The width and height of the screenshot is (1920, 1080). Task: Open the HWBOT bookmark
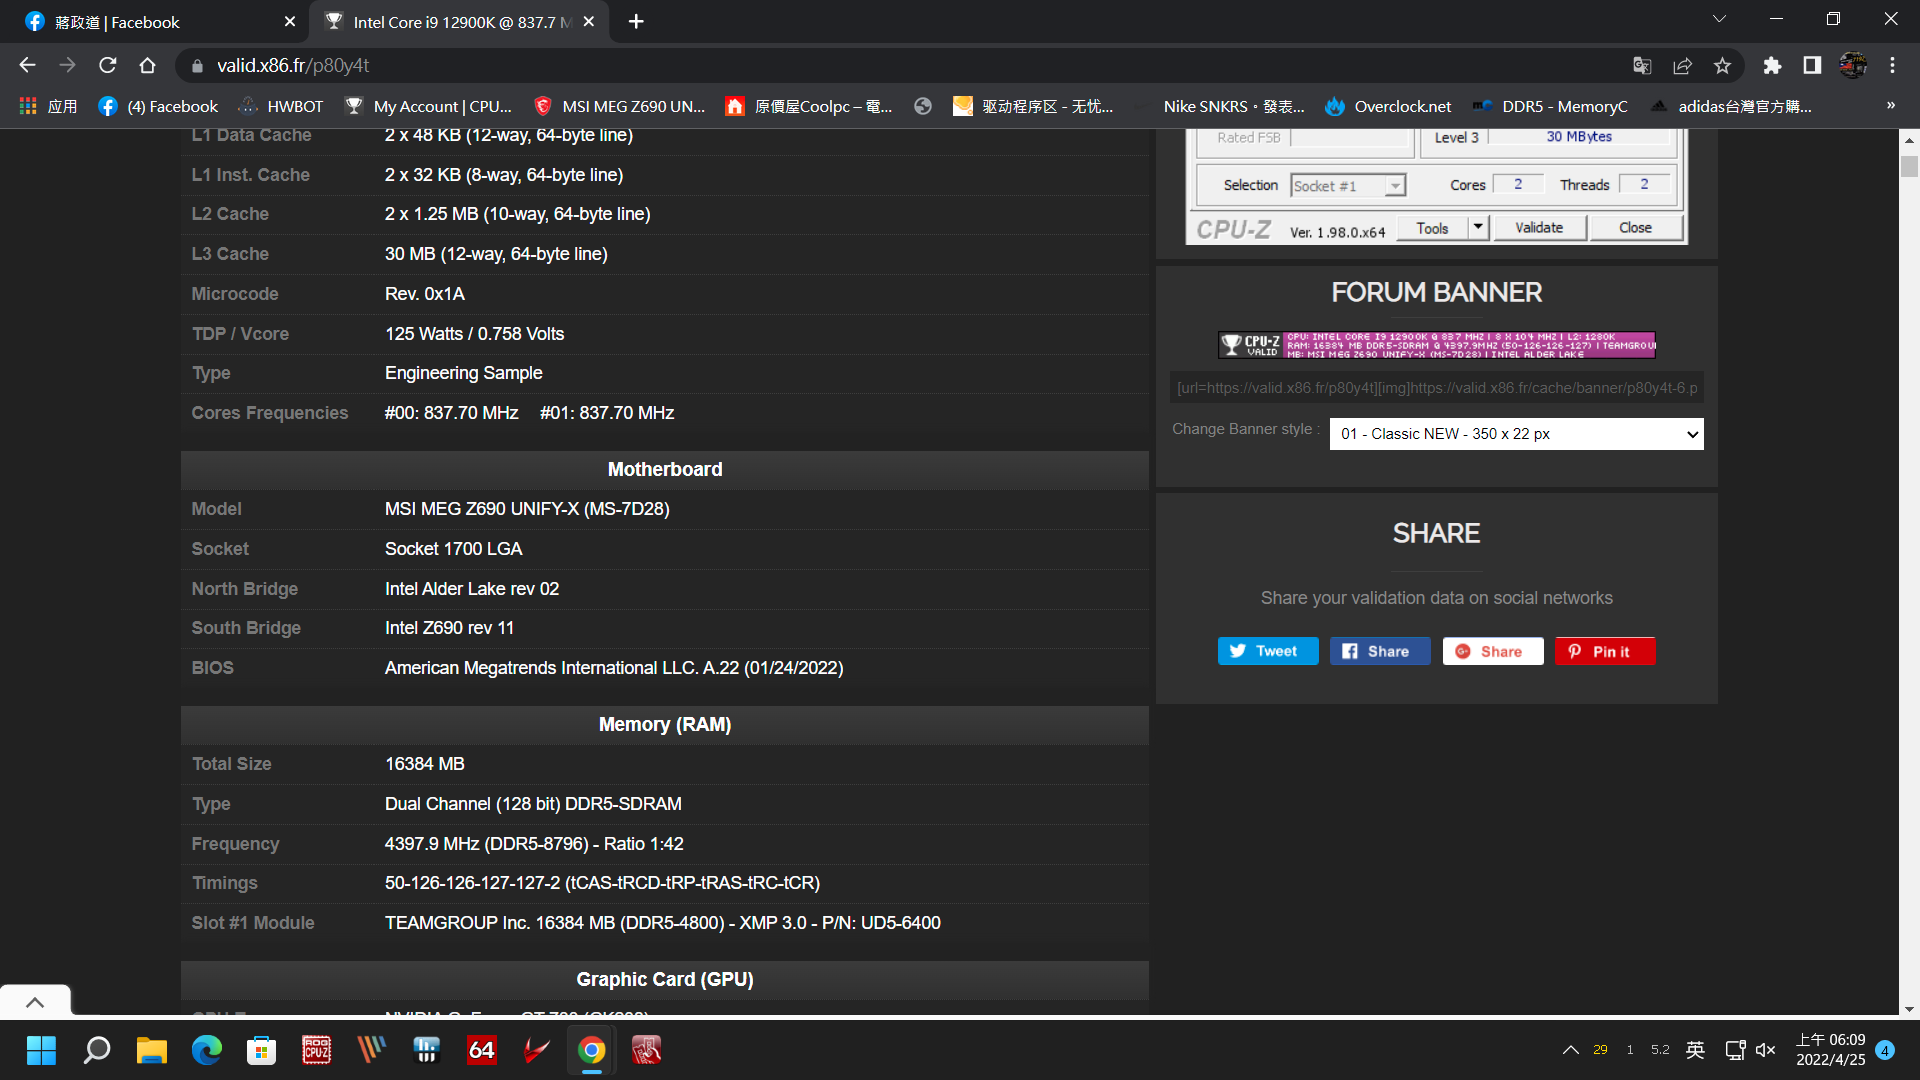tap(281, 106)
